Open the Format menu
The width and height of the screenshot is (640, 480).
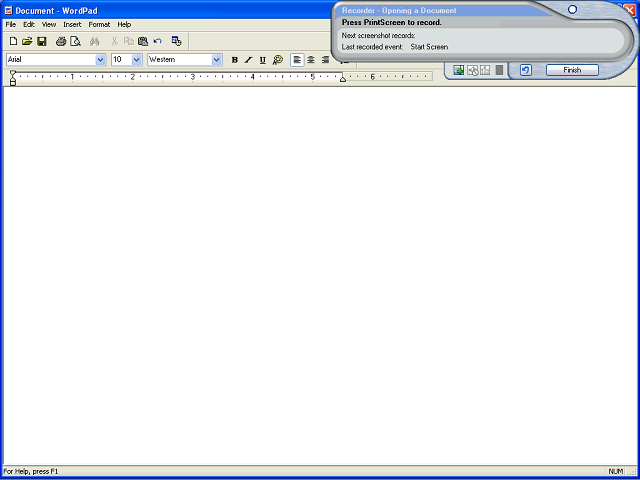click(99, 24)
